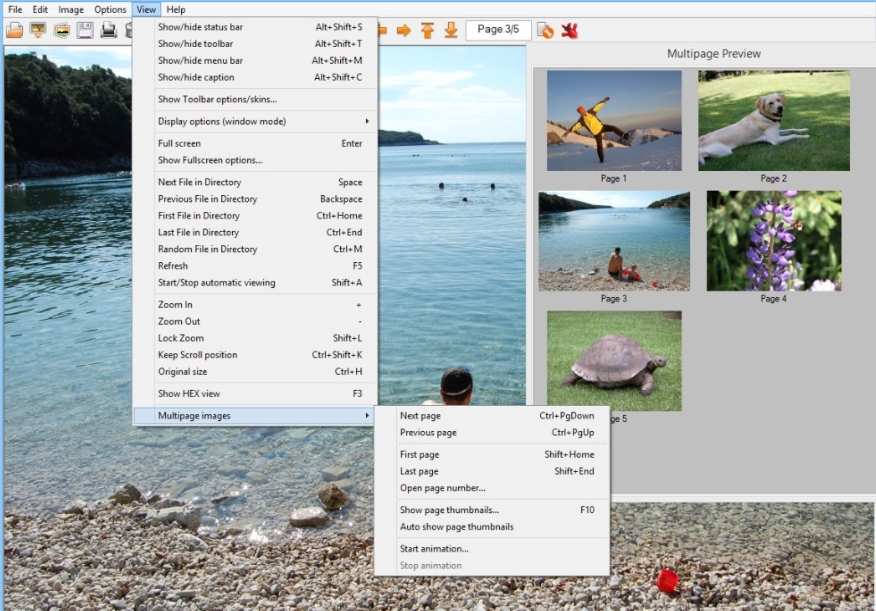Click the red IrfanView About icon
This screenshot has width=876, height=611.
click(569, 30)
